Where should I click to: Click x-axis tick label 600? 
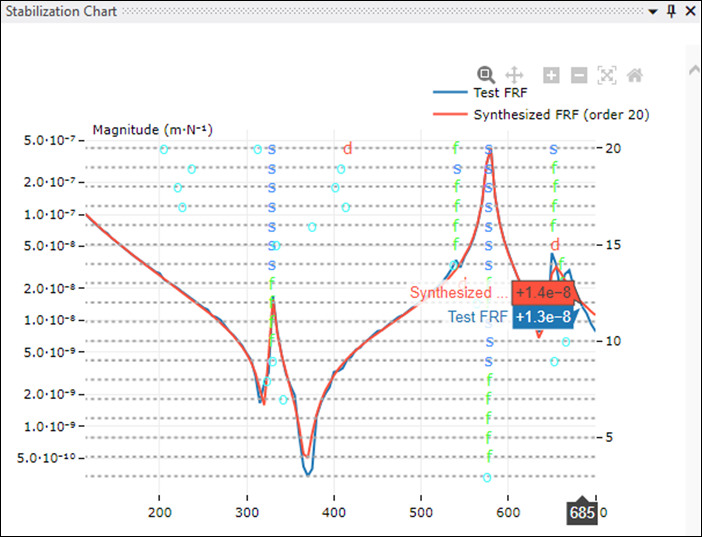508,512
